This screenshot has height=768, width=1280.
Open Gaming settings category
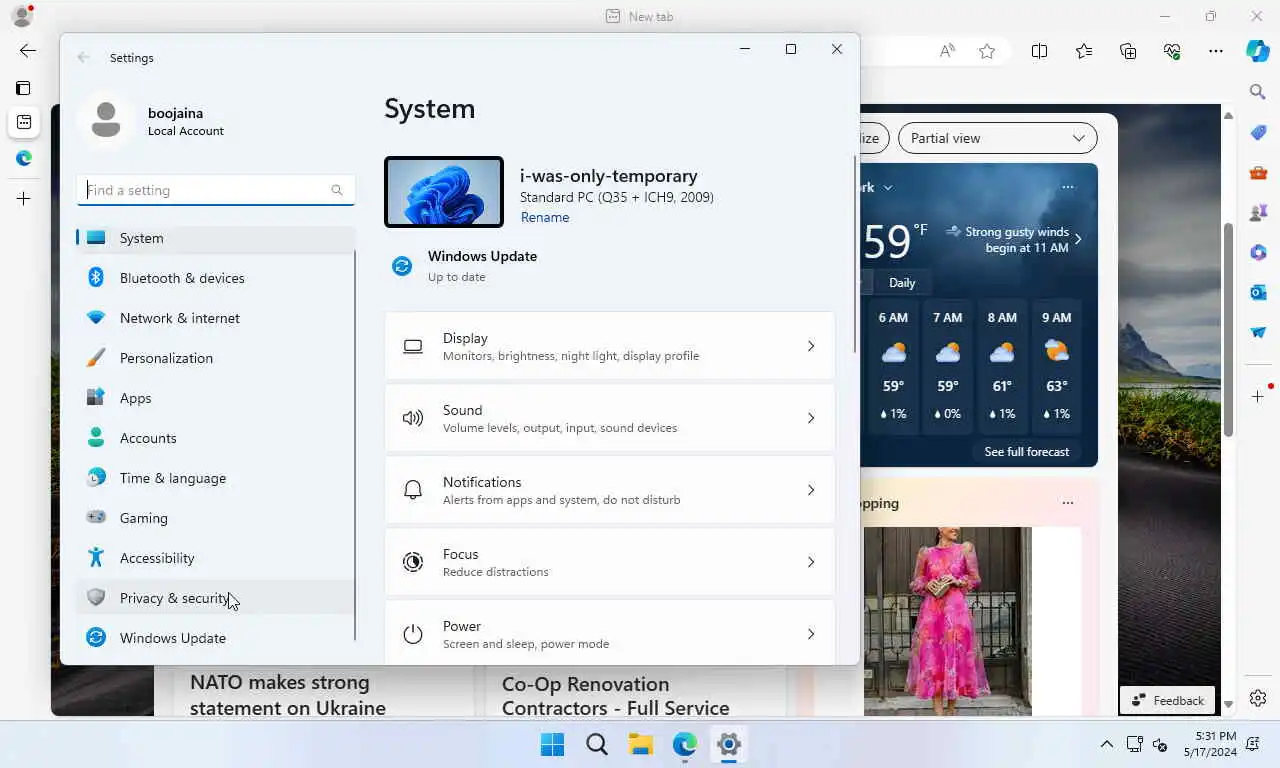215,518
